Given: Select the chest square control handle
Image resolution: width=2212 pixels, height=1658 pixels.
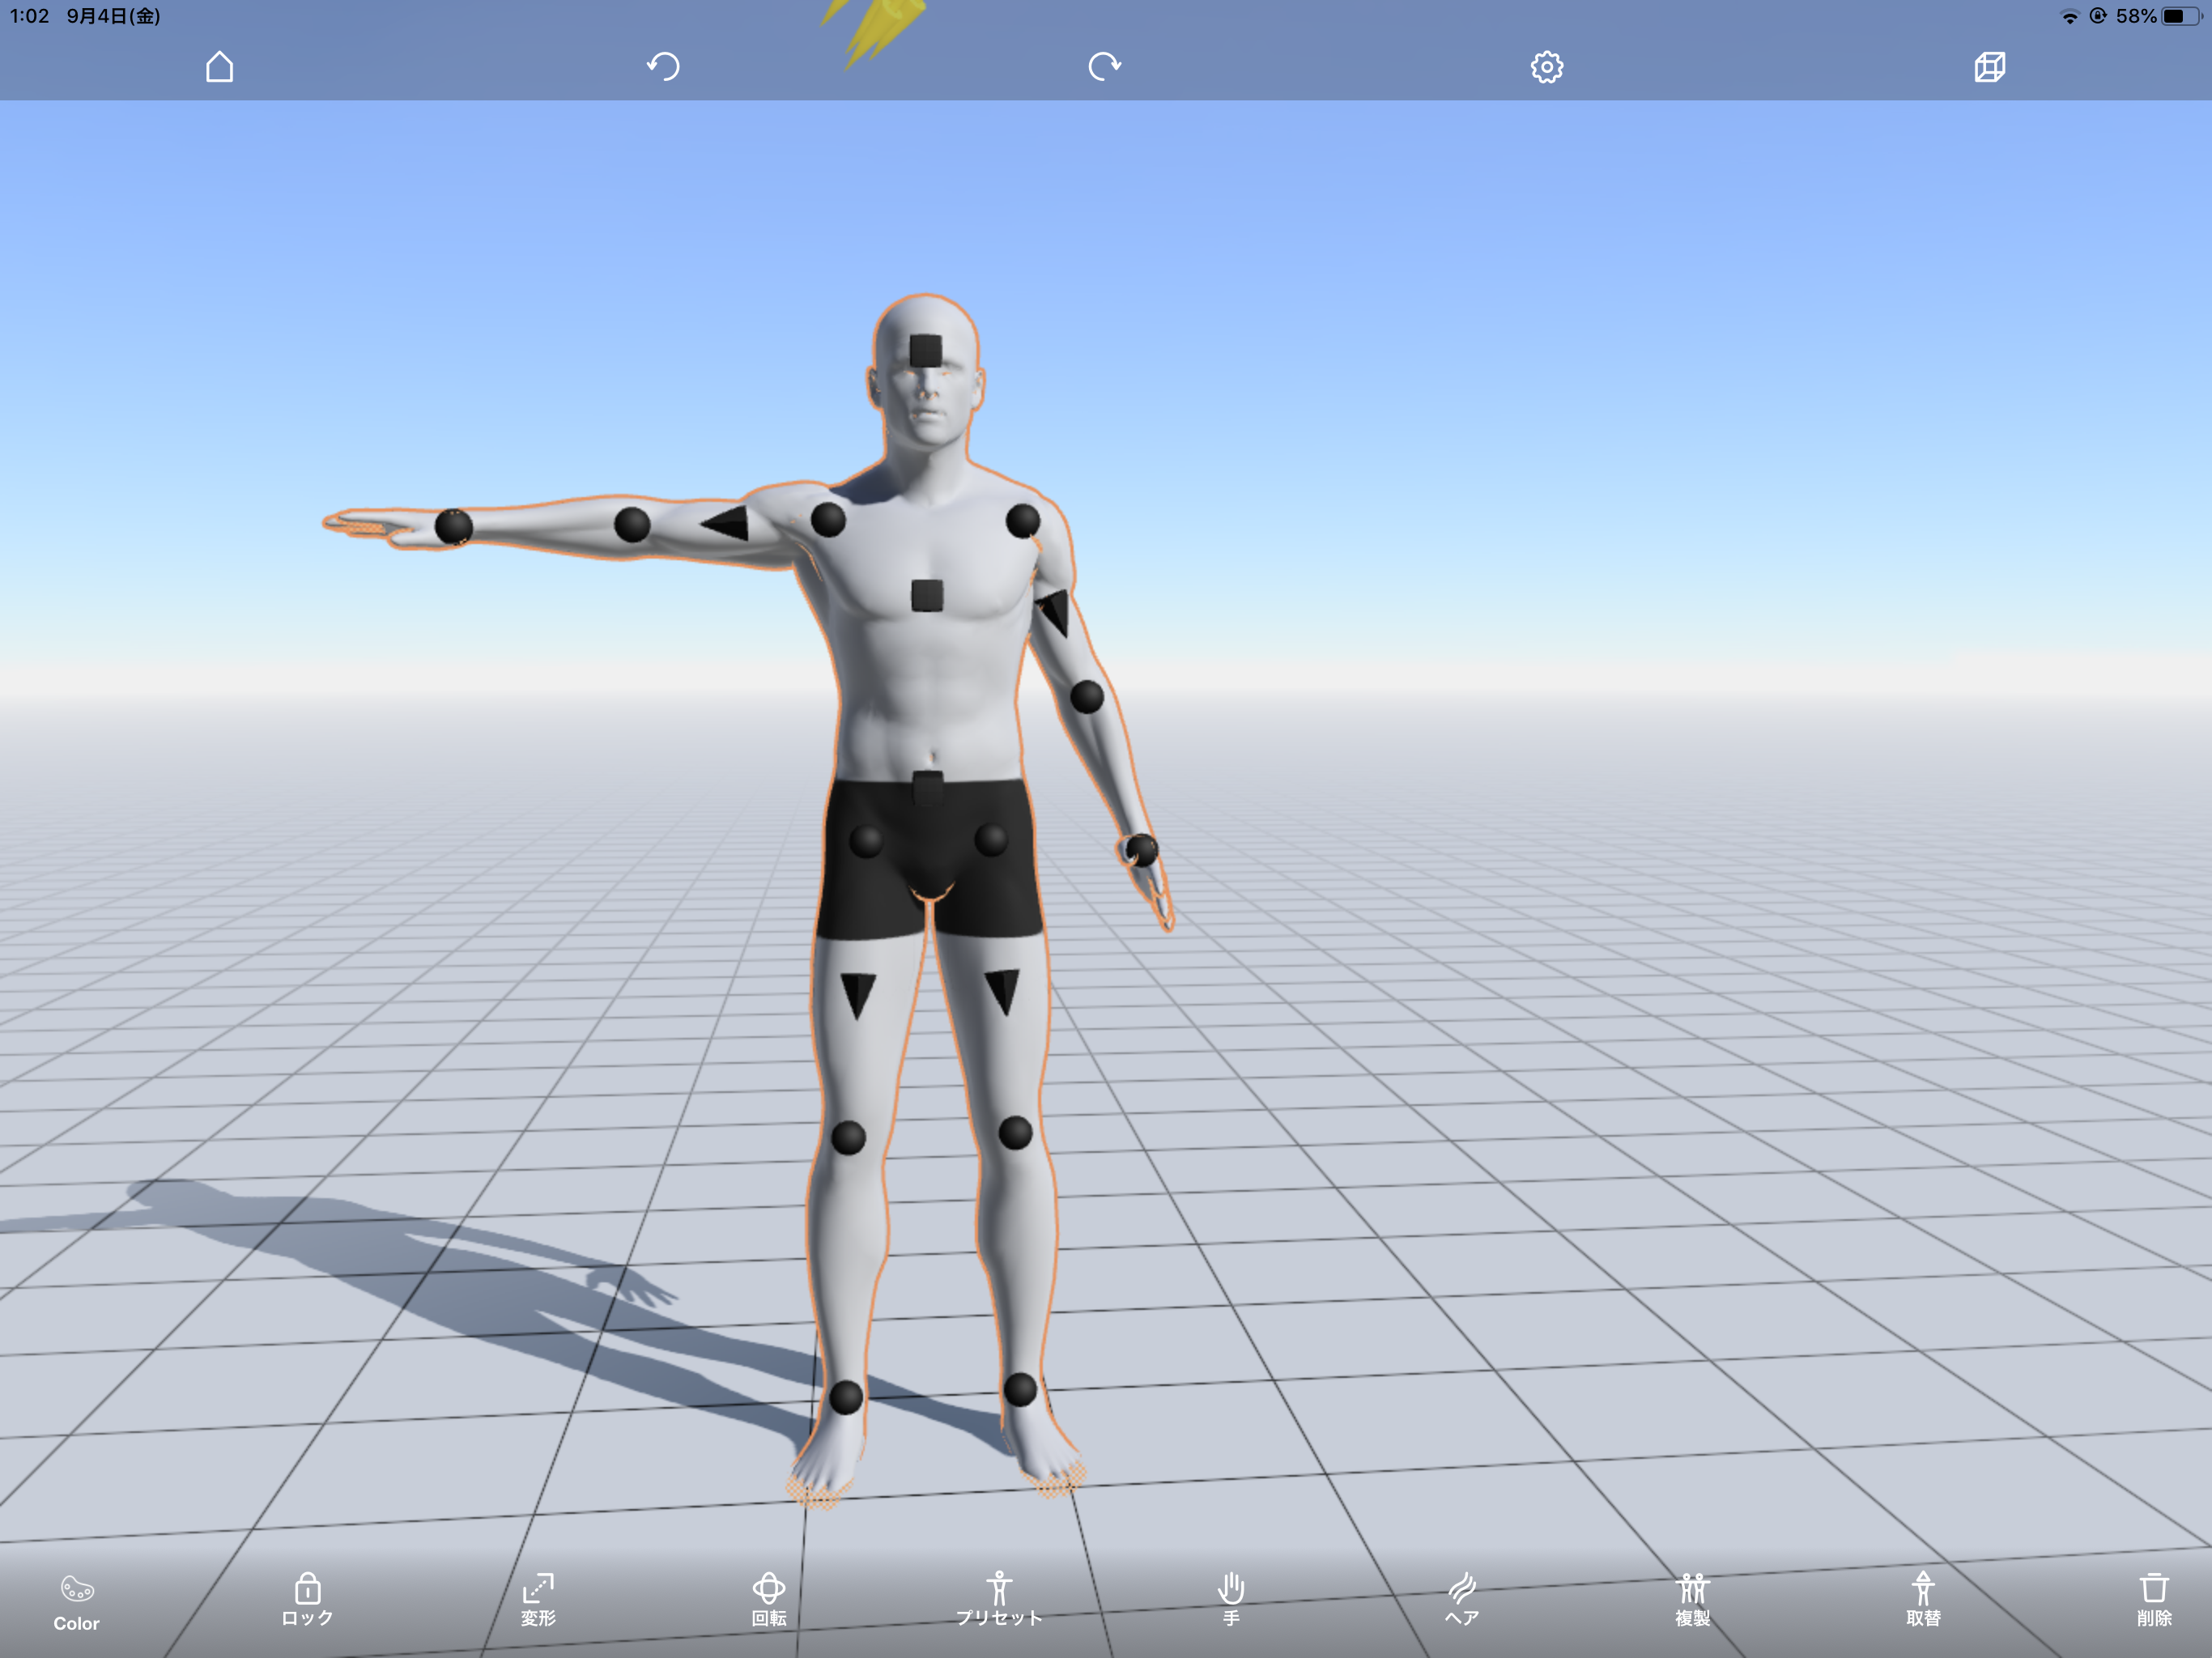Looking at the screenshot, I should pos(927,596).
